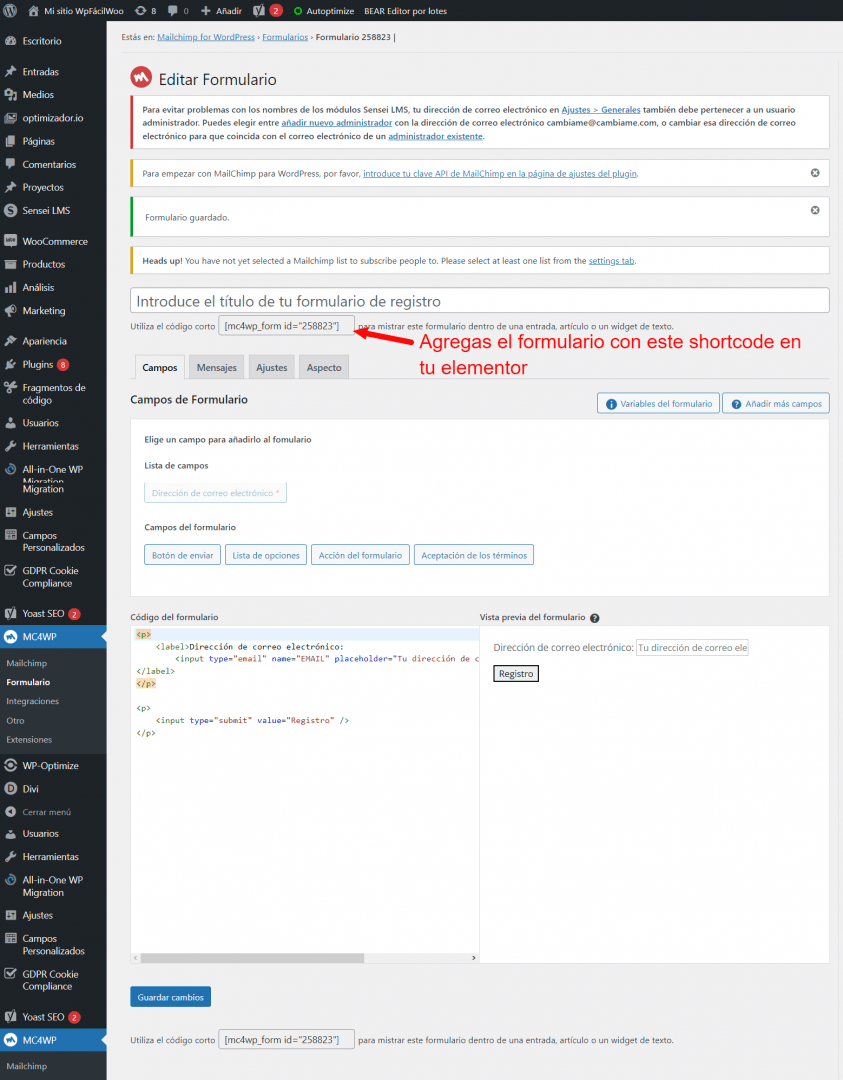Add the Lista de opciones field

266,555
